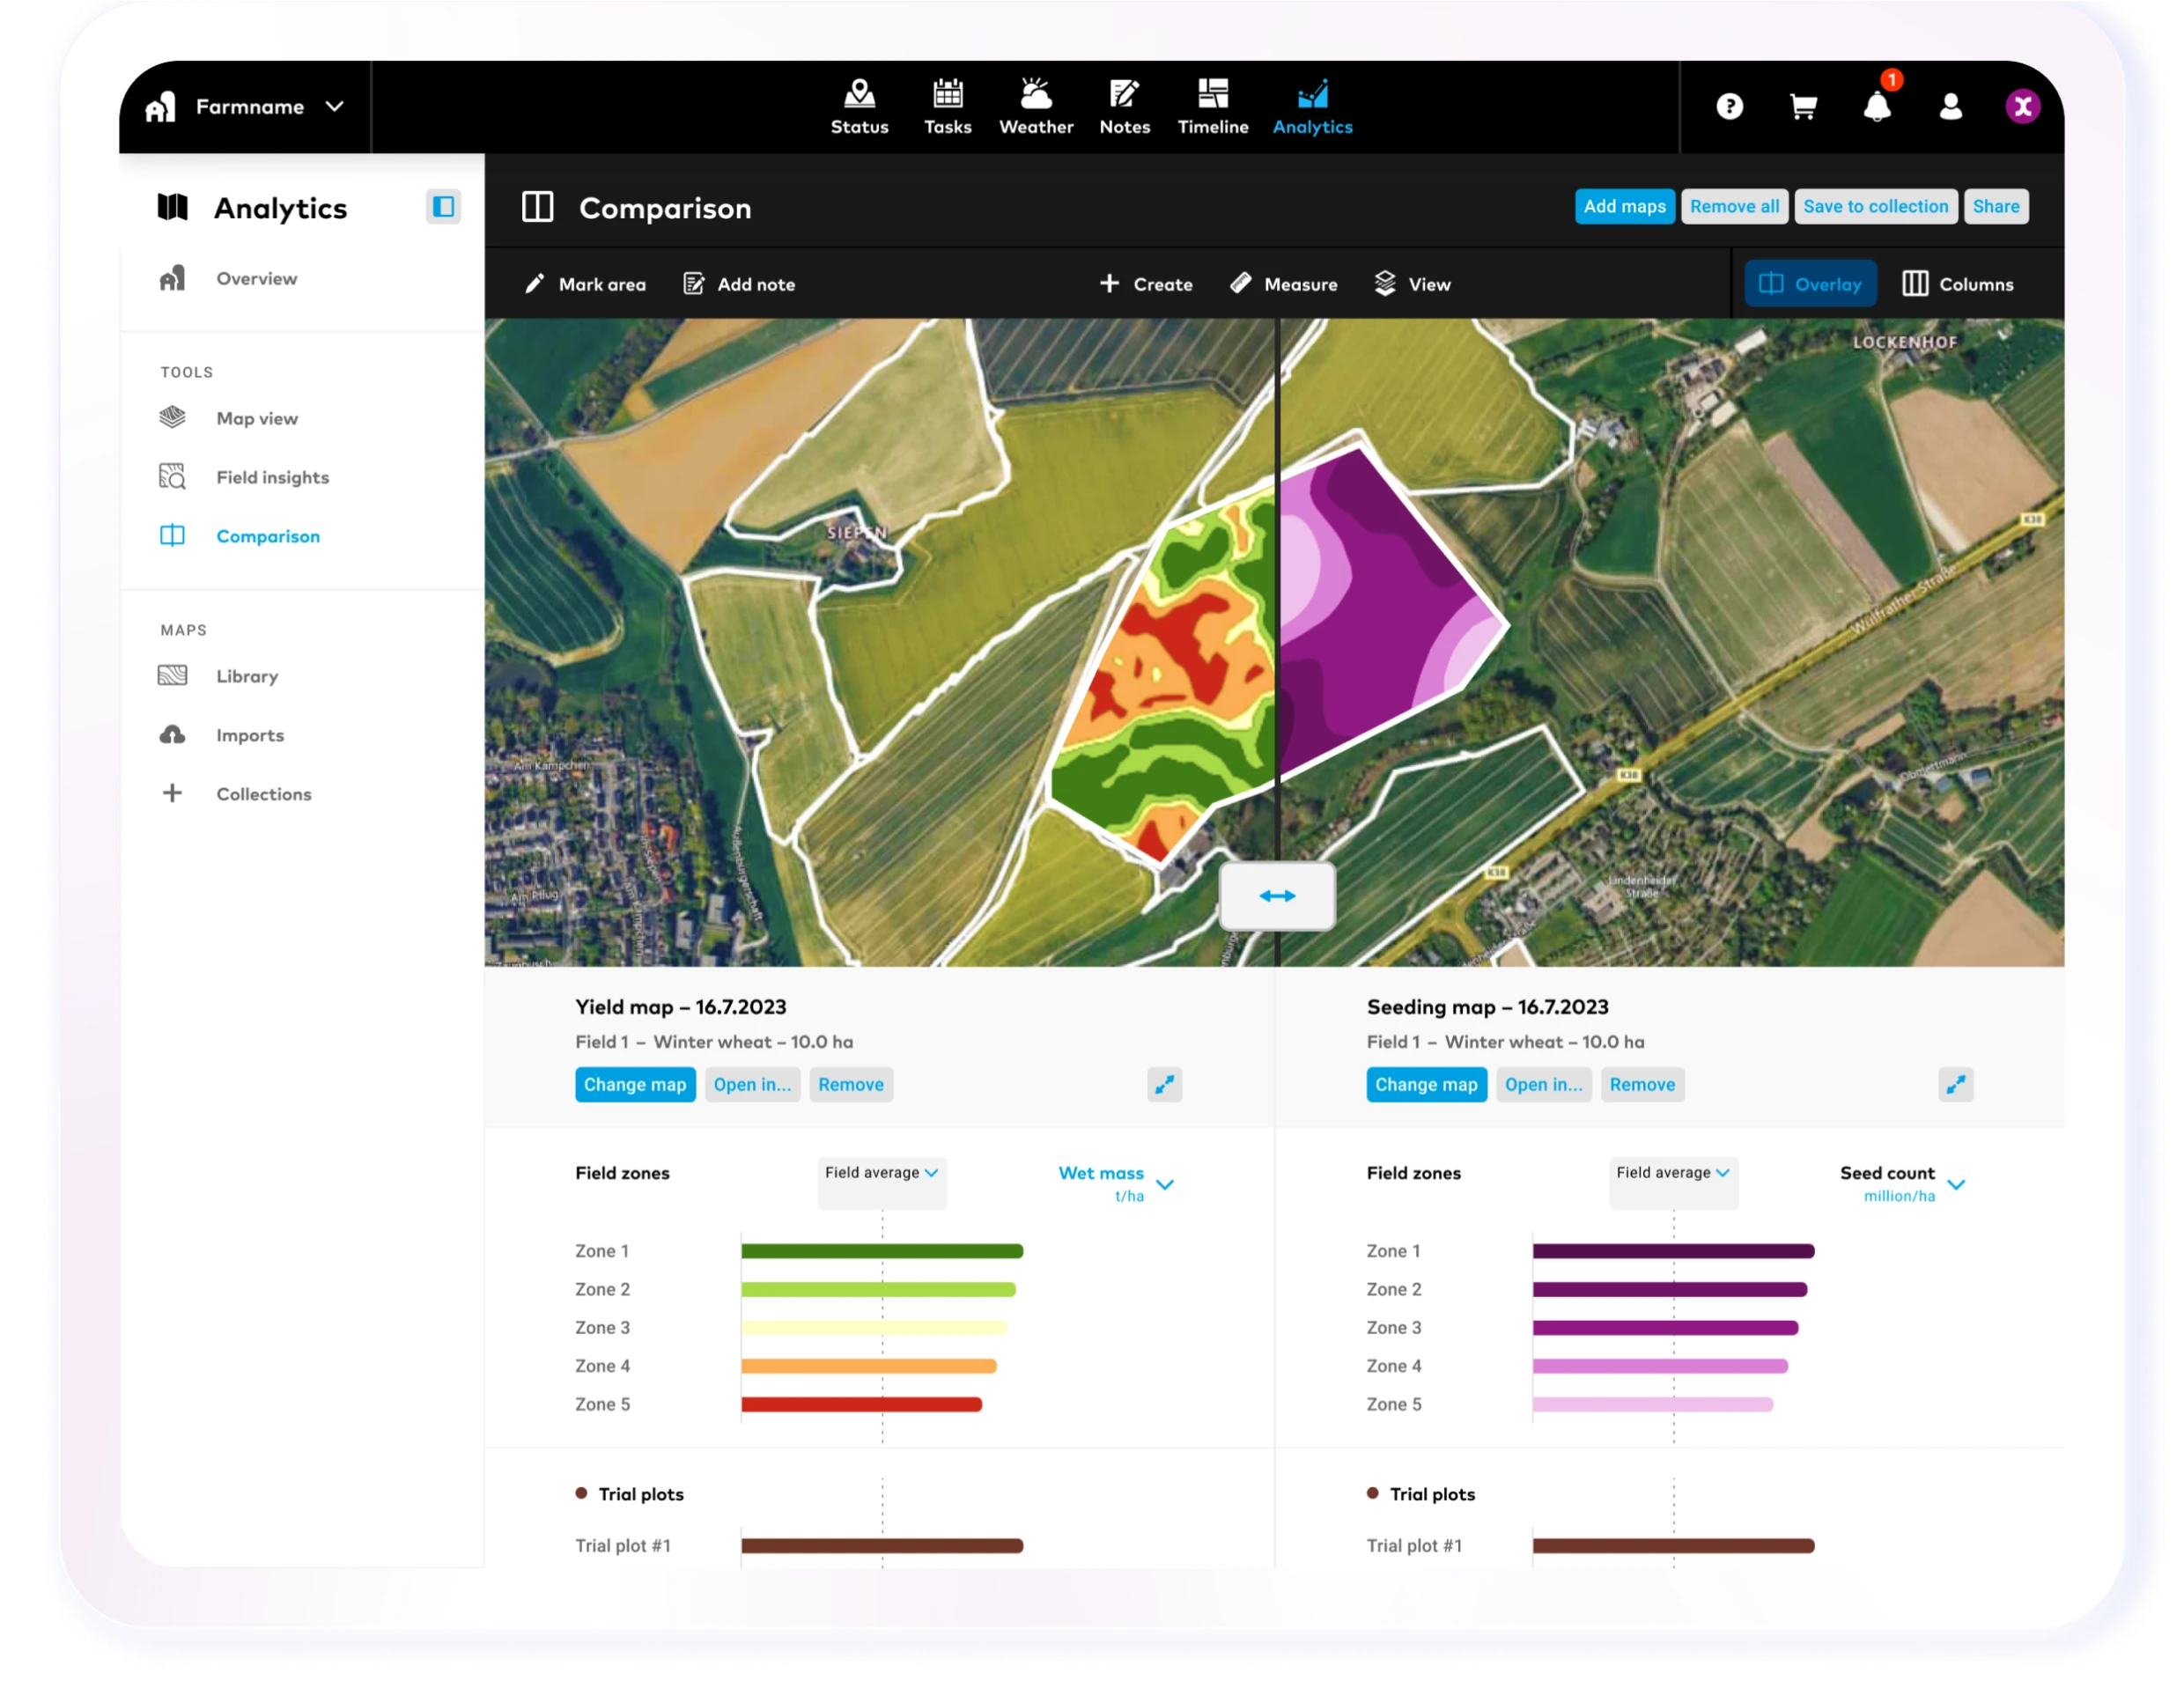This screenshot has height=1688, width=2184.
Task: Click the Measure tool icon
Action: click(x=1239, y=284)
